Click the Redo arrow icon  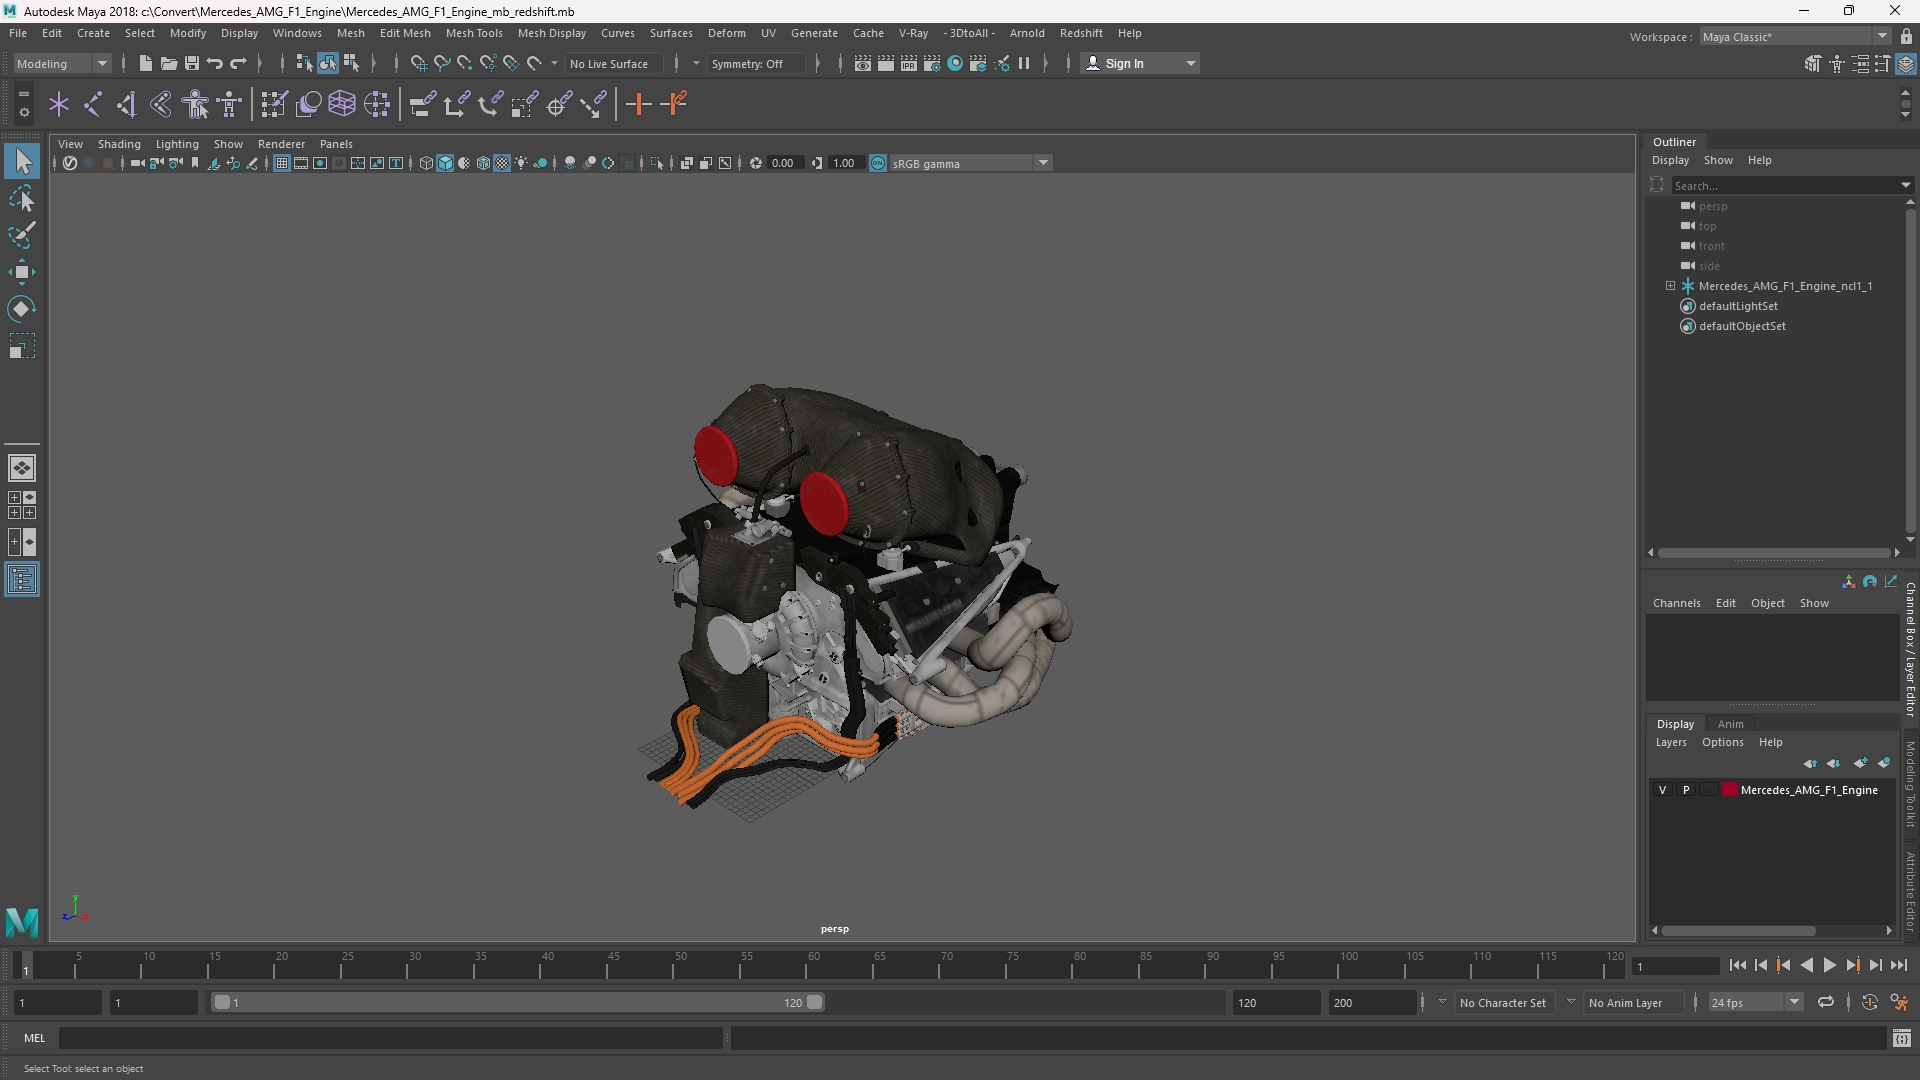[238, 63]
